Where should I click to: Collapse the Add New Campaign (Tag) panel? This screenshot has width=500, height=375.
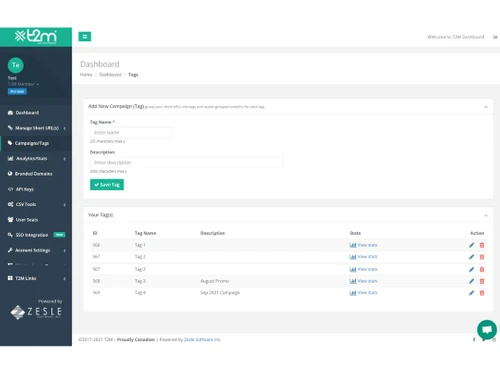click(486, 107)
